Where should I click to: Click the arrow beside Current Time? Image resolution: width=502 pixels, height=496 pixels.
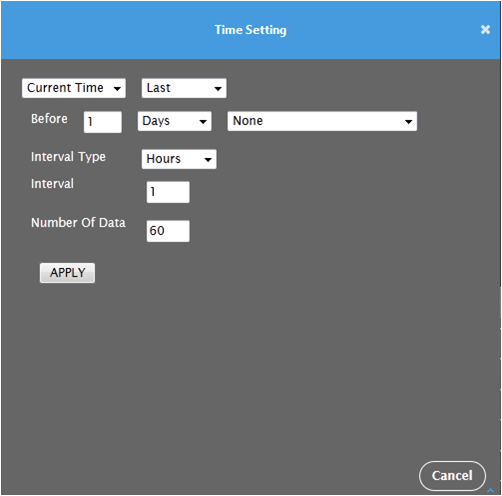(117, 89)
